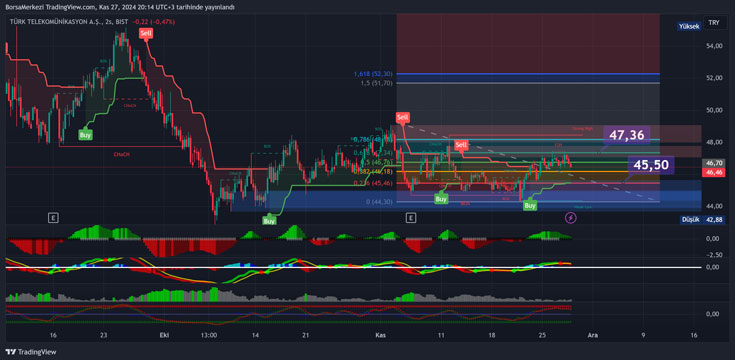Viewport: 735px width, 360px height.
Task: Click the earnings E icon below date 16
Action: point(54,218)
